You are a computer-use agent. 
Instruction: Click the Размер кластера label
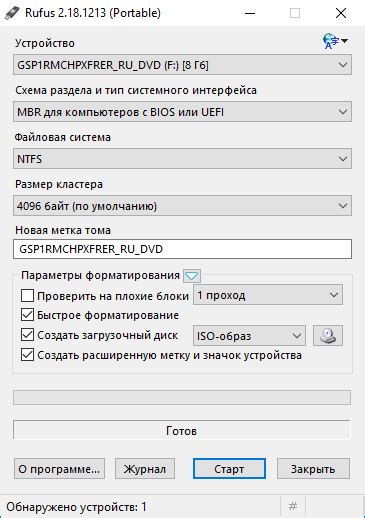pos(59,184)
